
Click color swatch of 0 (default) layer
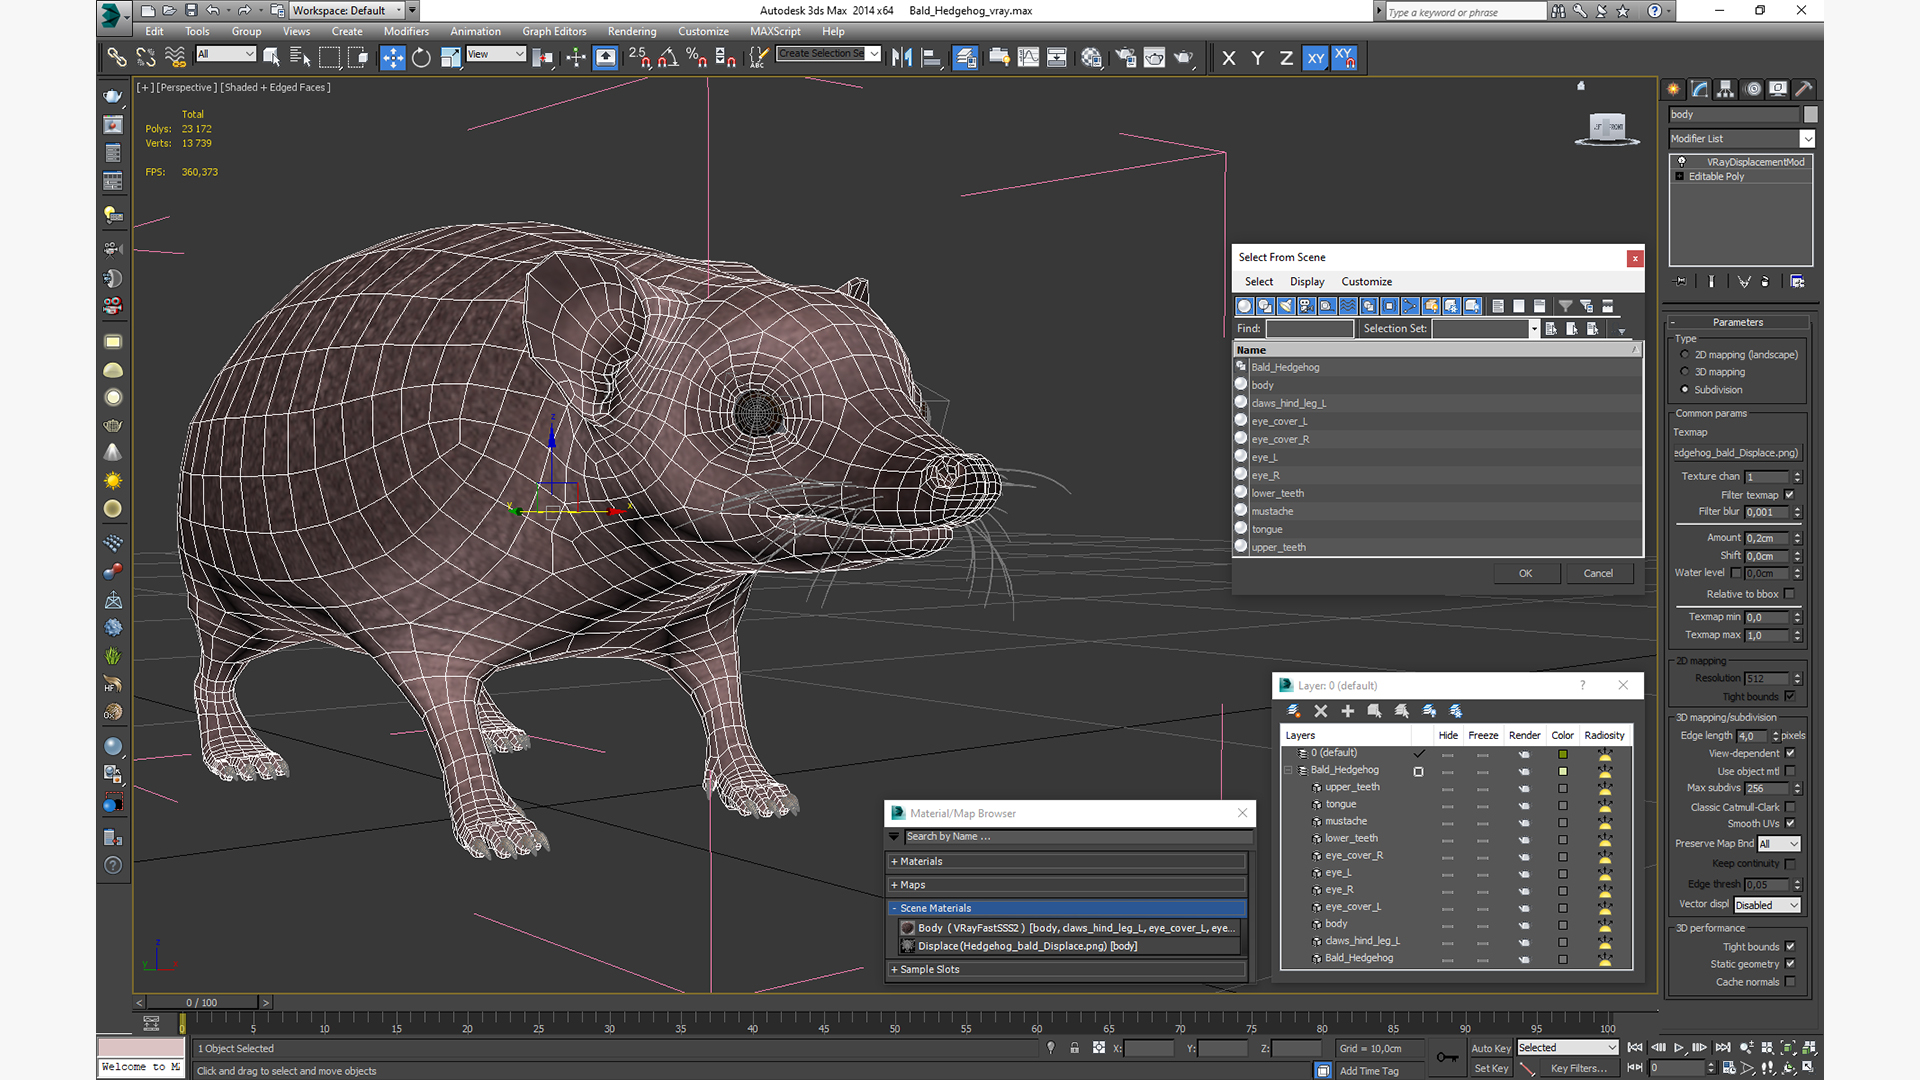1563,754
